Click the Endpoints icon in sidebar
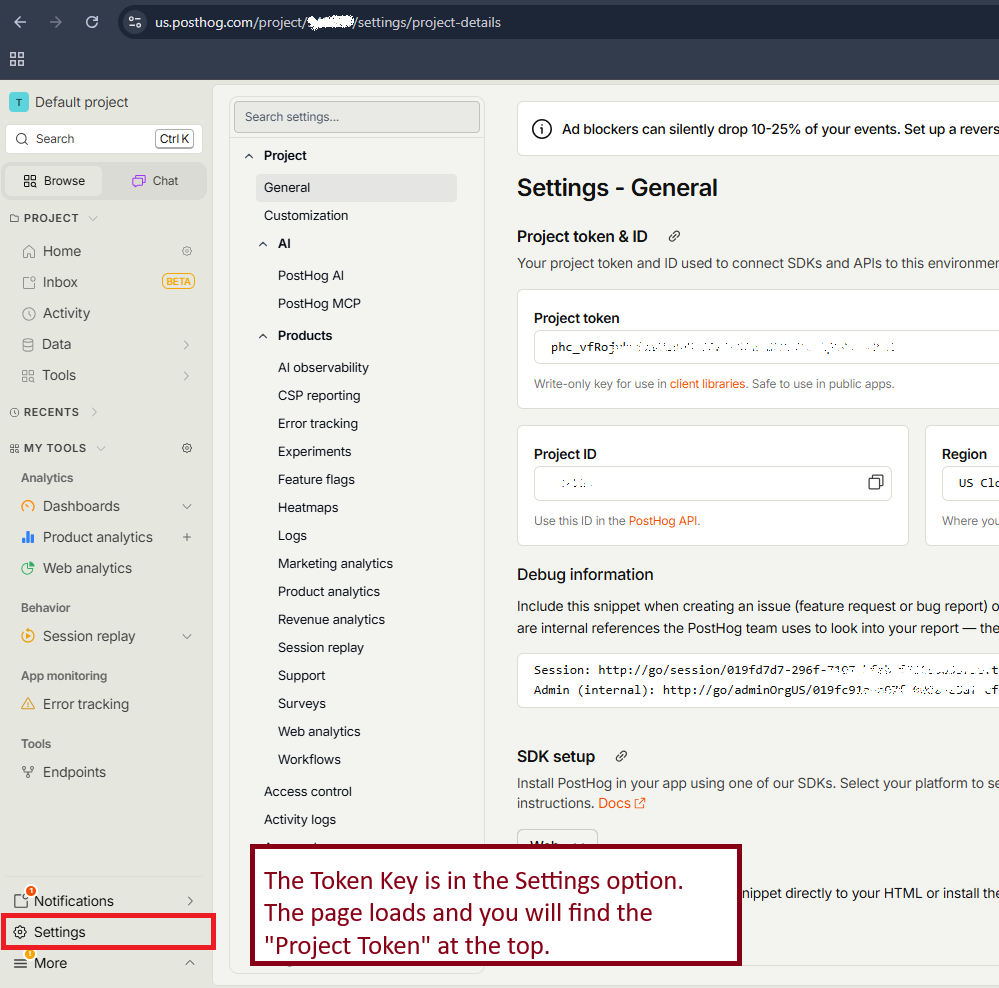Image resolution: width=999 pixels, height=988 pixels. (28, 772)
